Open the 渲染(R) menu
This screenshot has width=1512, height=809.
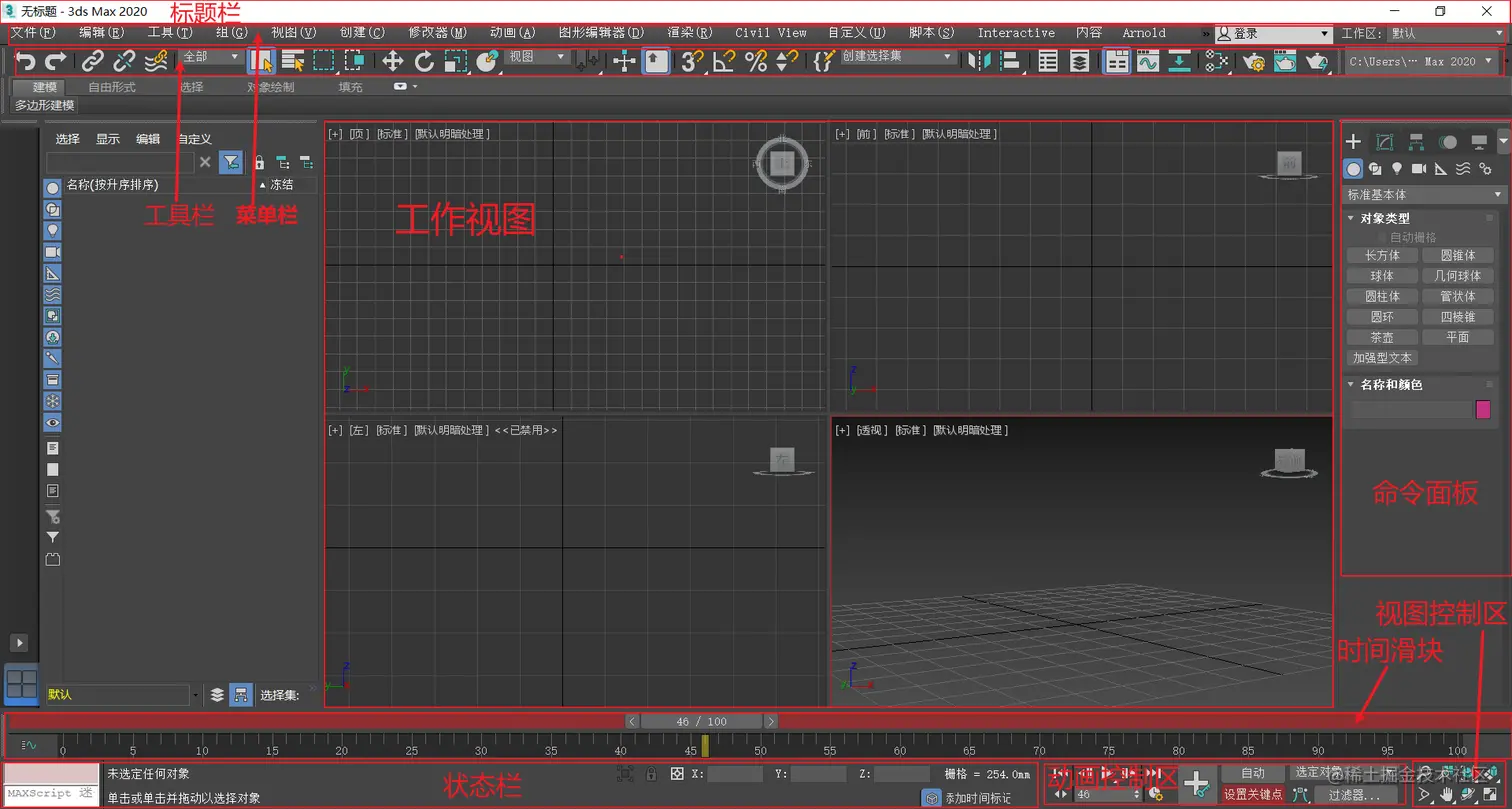[690, 33]
